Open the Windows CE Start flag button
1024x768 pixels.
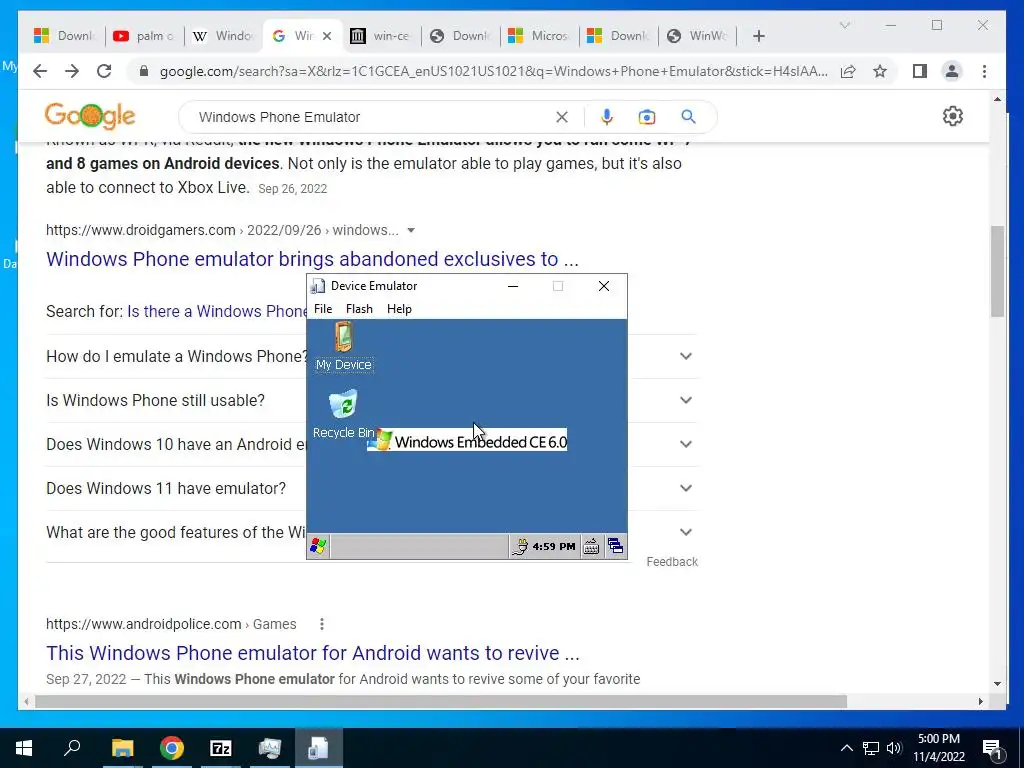(318, 546)
